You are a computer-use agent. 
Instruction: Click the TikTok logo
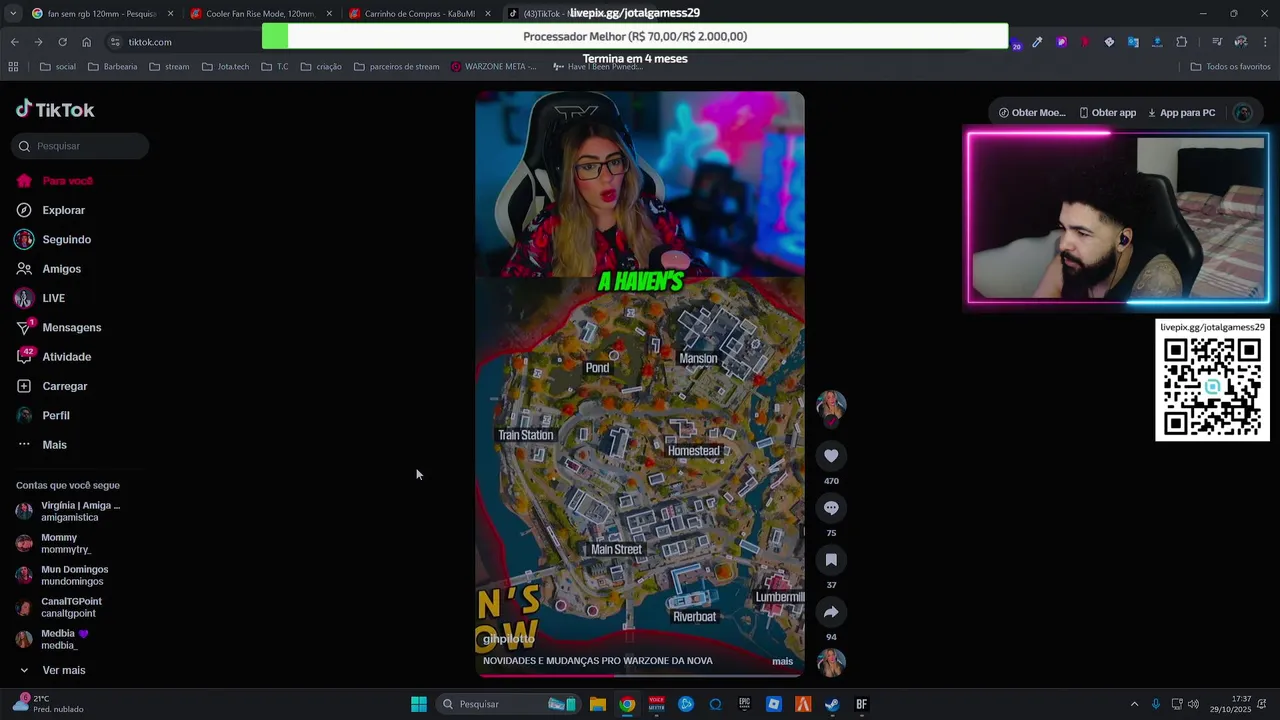click(55, 110)
